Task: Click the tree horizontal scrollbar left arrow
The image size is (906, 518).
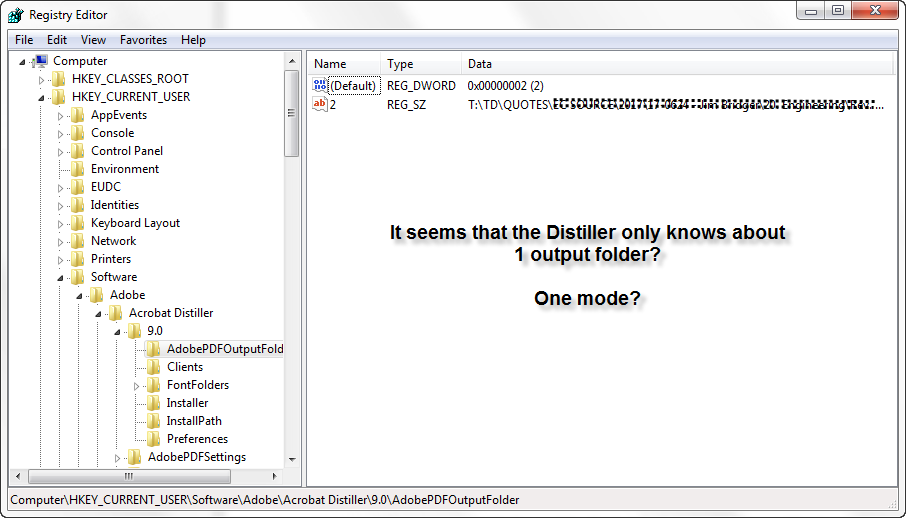Action: click(18, 476)
